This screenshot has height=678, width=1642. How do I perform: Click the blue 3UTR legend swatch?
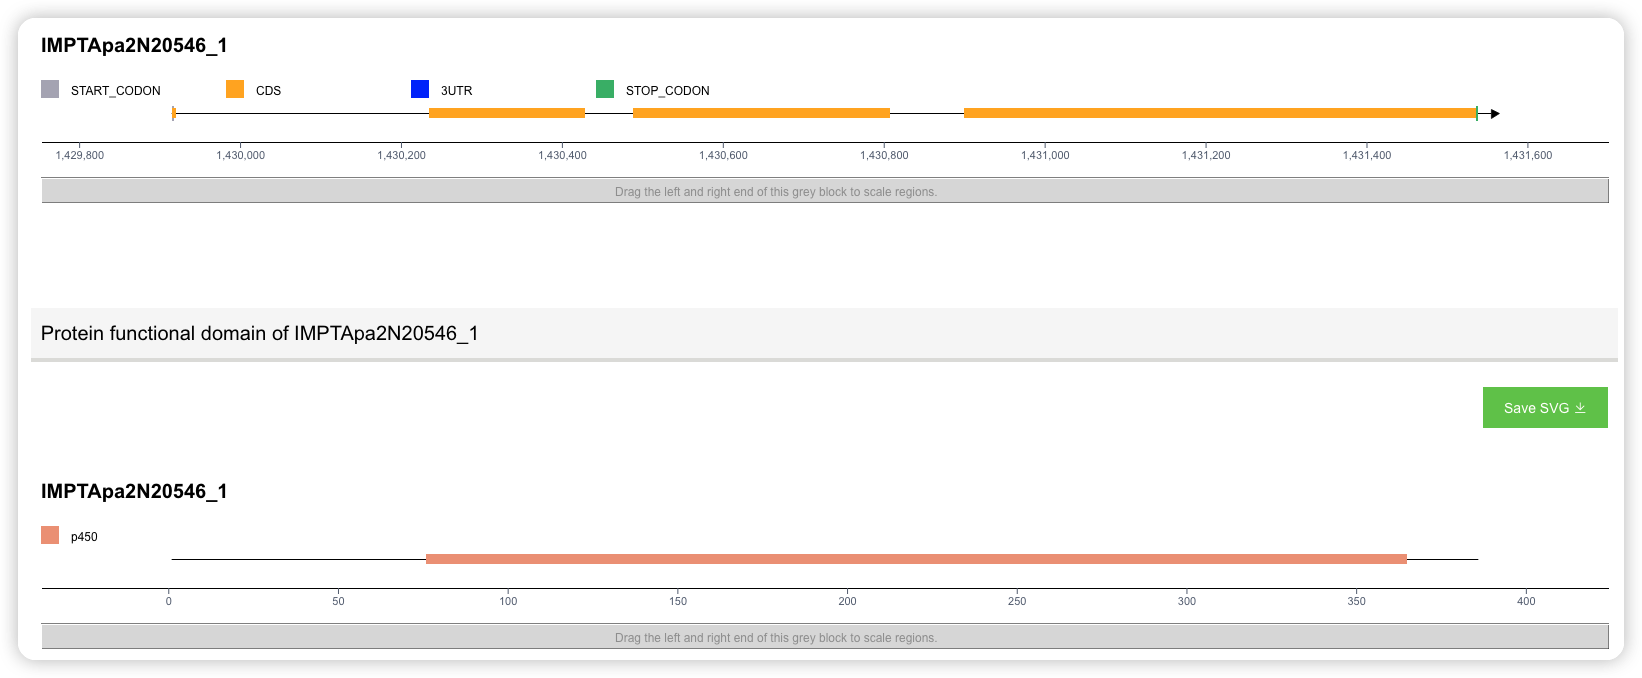[x=420, y=89]
